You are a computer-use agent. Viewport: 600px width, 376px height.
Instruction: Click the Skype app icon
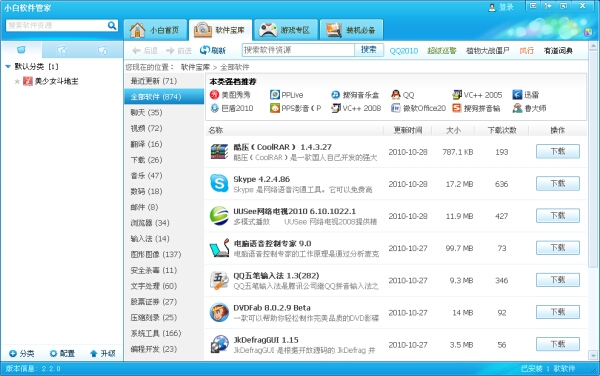219,184
